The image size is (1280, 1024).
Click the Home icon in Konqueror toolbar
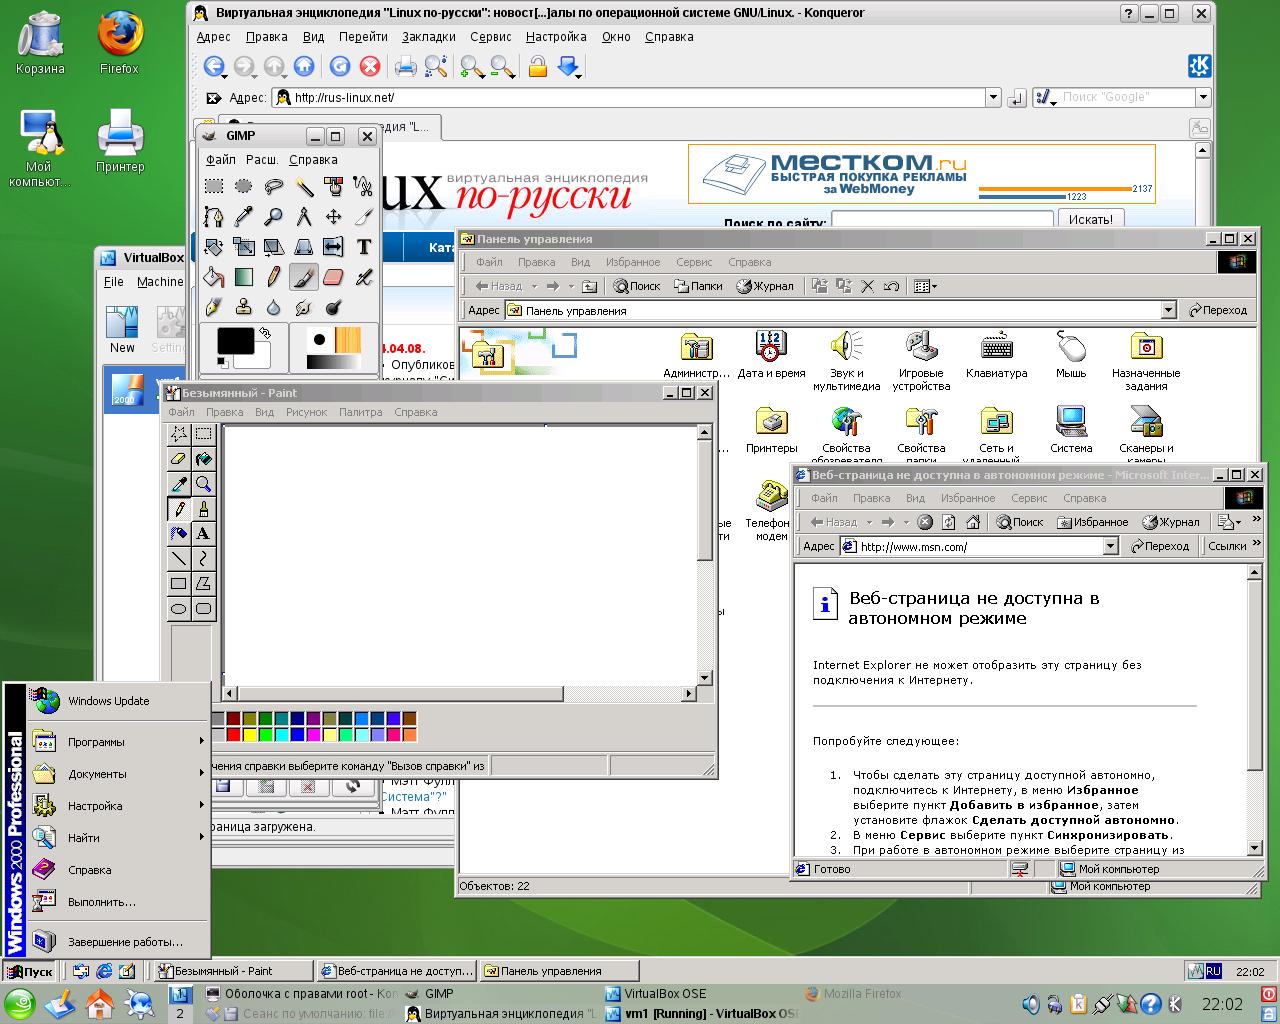click(x=304, y=66)
